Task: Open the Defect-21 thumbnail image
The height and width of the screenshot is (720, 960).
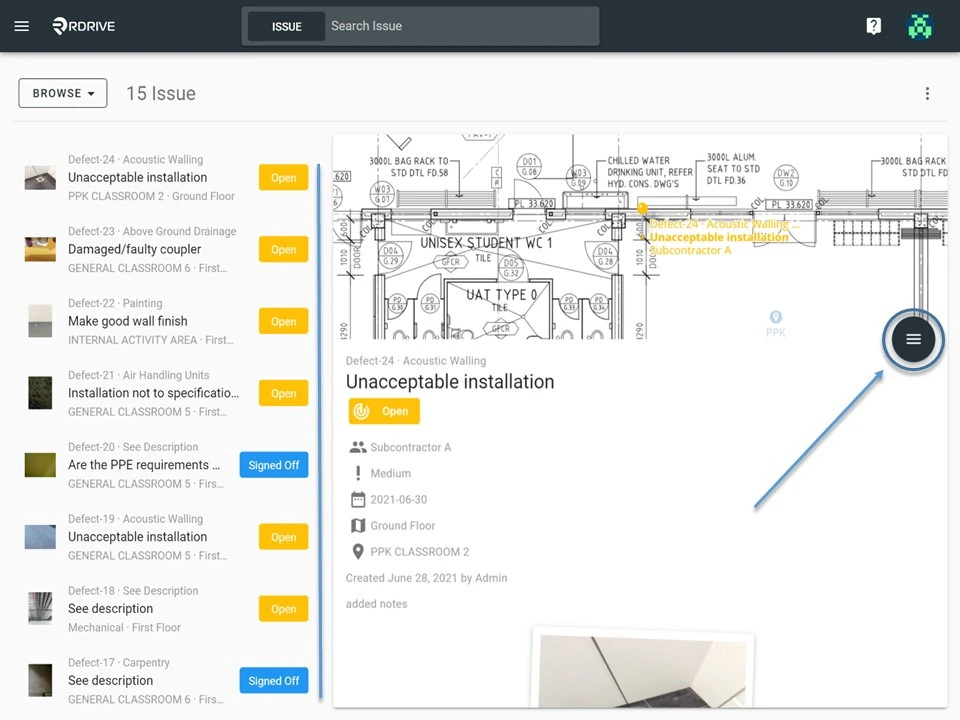Action: (40, 393)
